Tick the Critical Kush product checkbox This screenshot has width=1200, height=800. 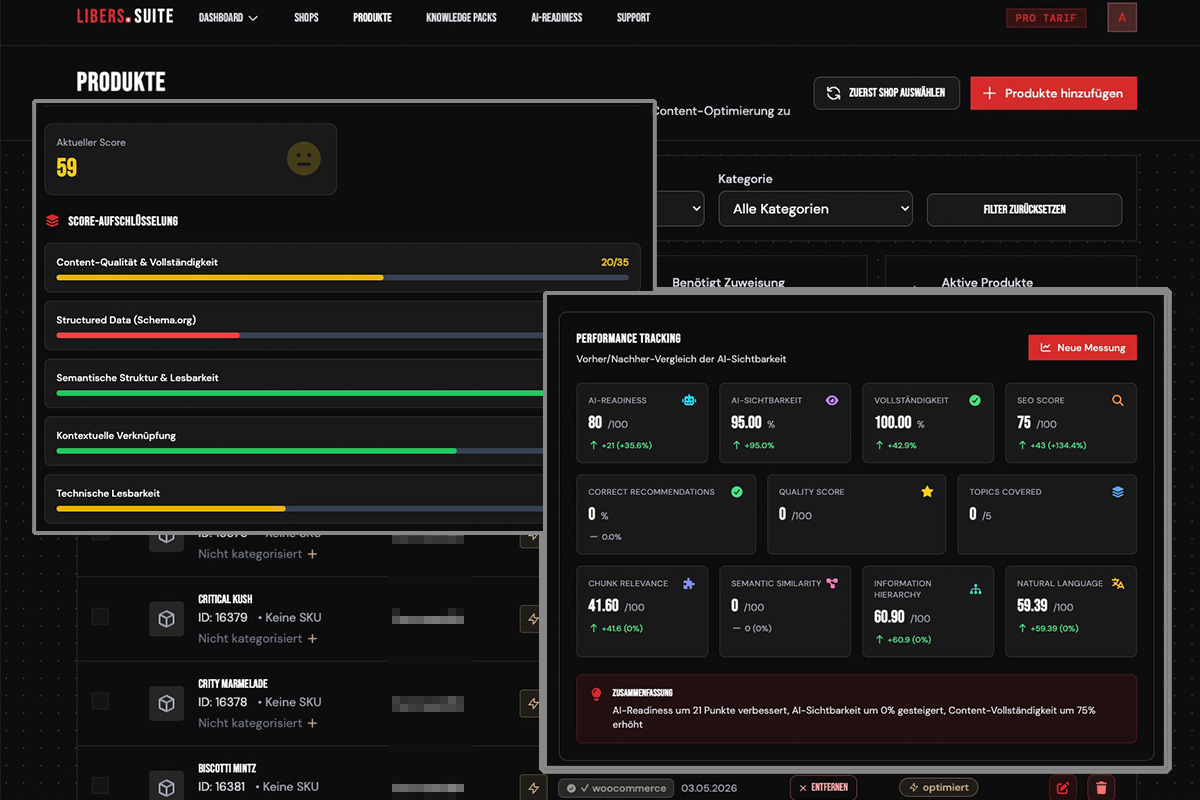click(x=100, y=617)
